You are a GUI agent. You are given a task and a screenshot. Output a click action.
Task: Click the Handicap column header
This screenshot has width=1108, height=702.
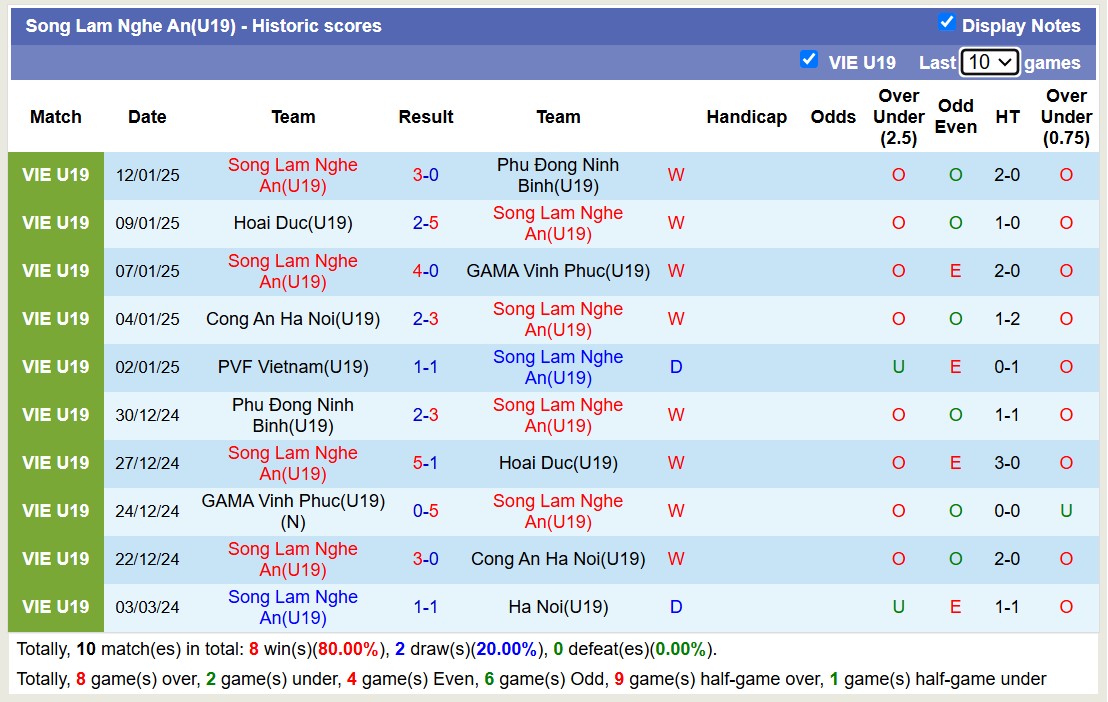tap(747, 117)
